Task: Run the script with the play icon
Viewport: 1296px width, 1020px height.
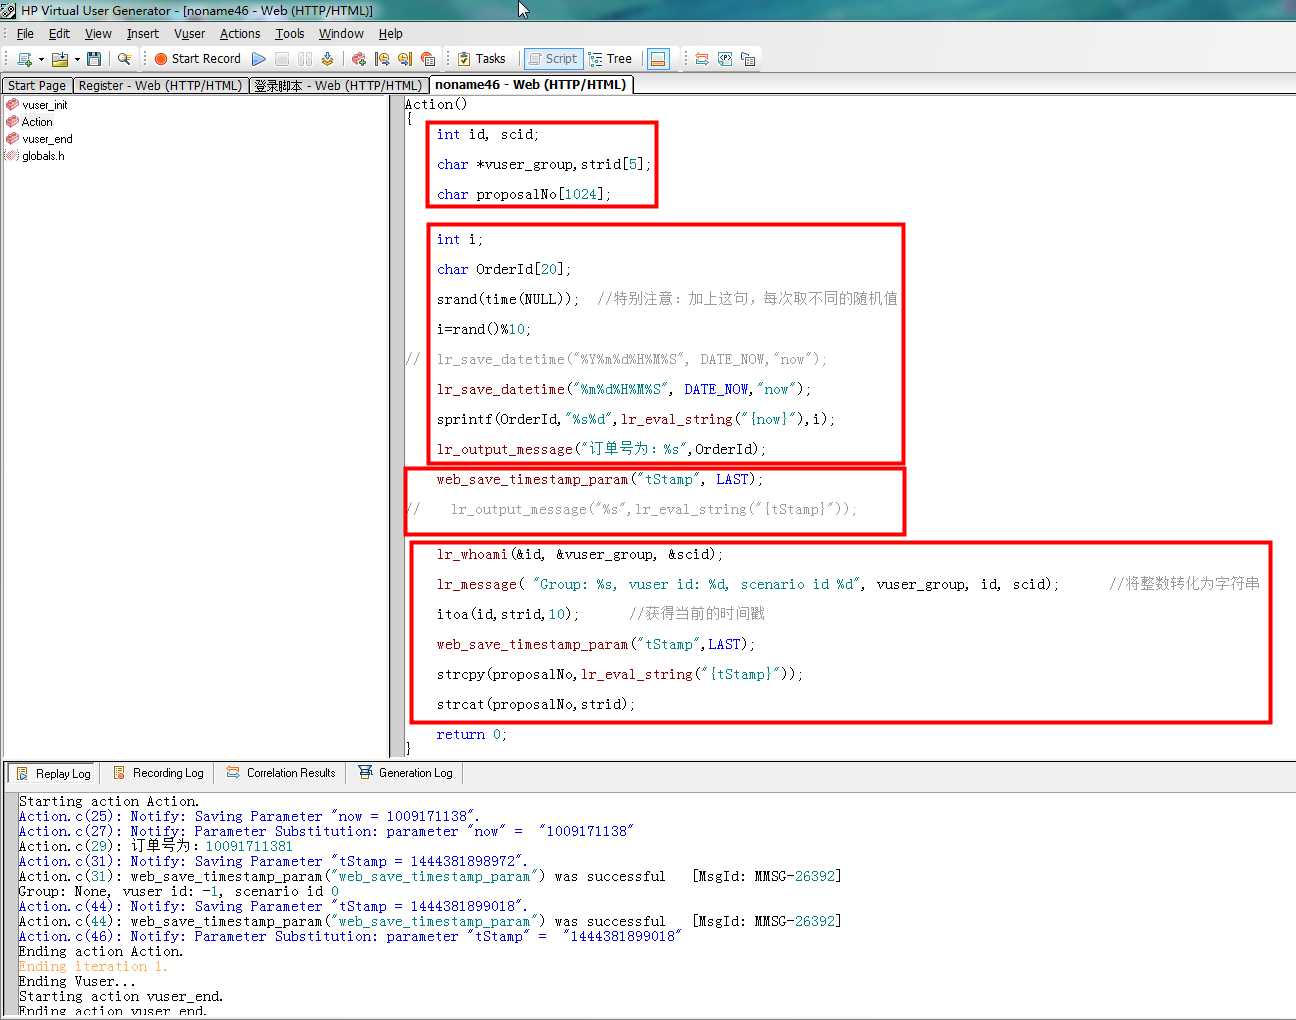Action: coord(259,59)
